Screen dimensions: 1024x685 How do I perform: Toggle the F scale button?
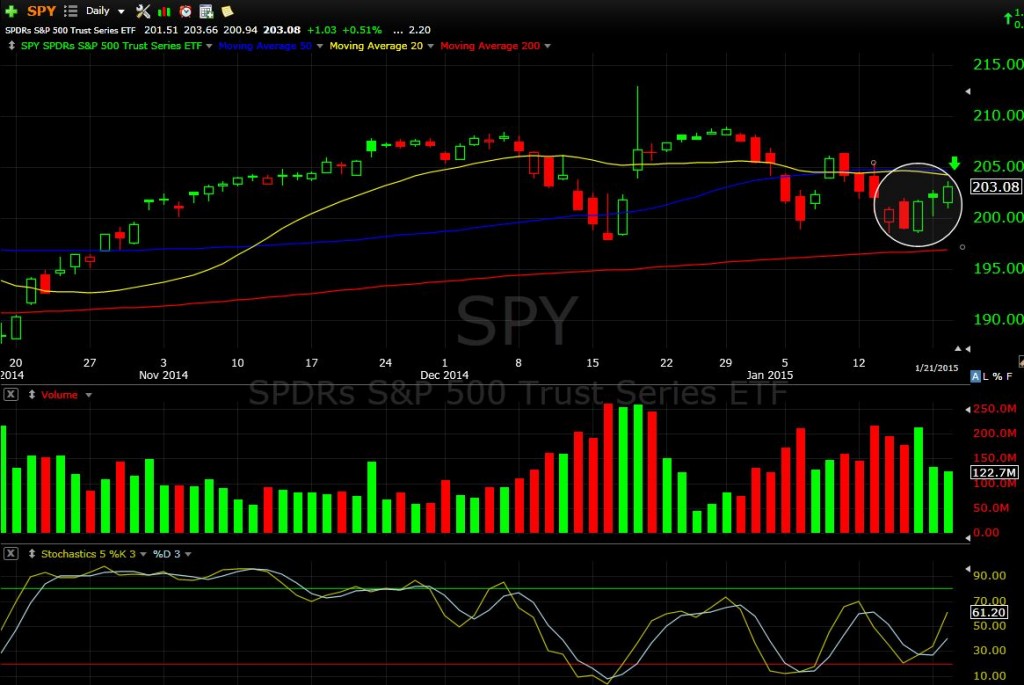[x=1009, y=376]
